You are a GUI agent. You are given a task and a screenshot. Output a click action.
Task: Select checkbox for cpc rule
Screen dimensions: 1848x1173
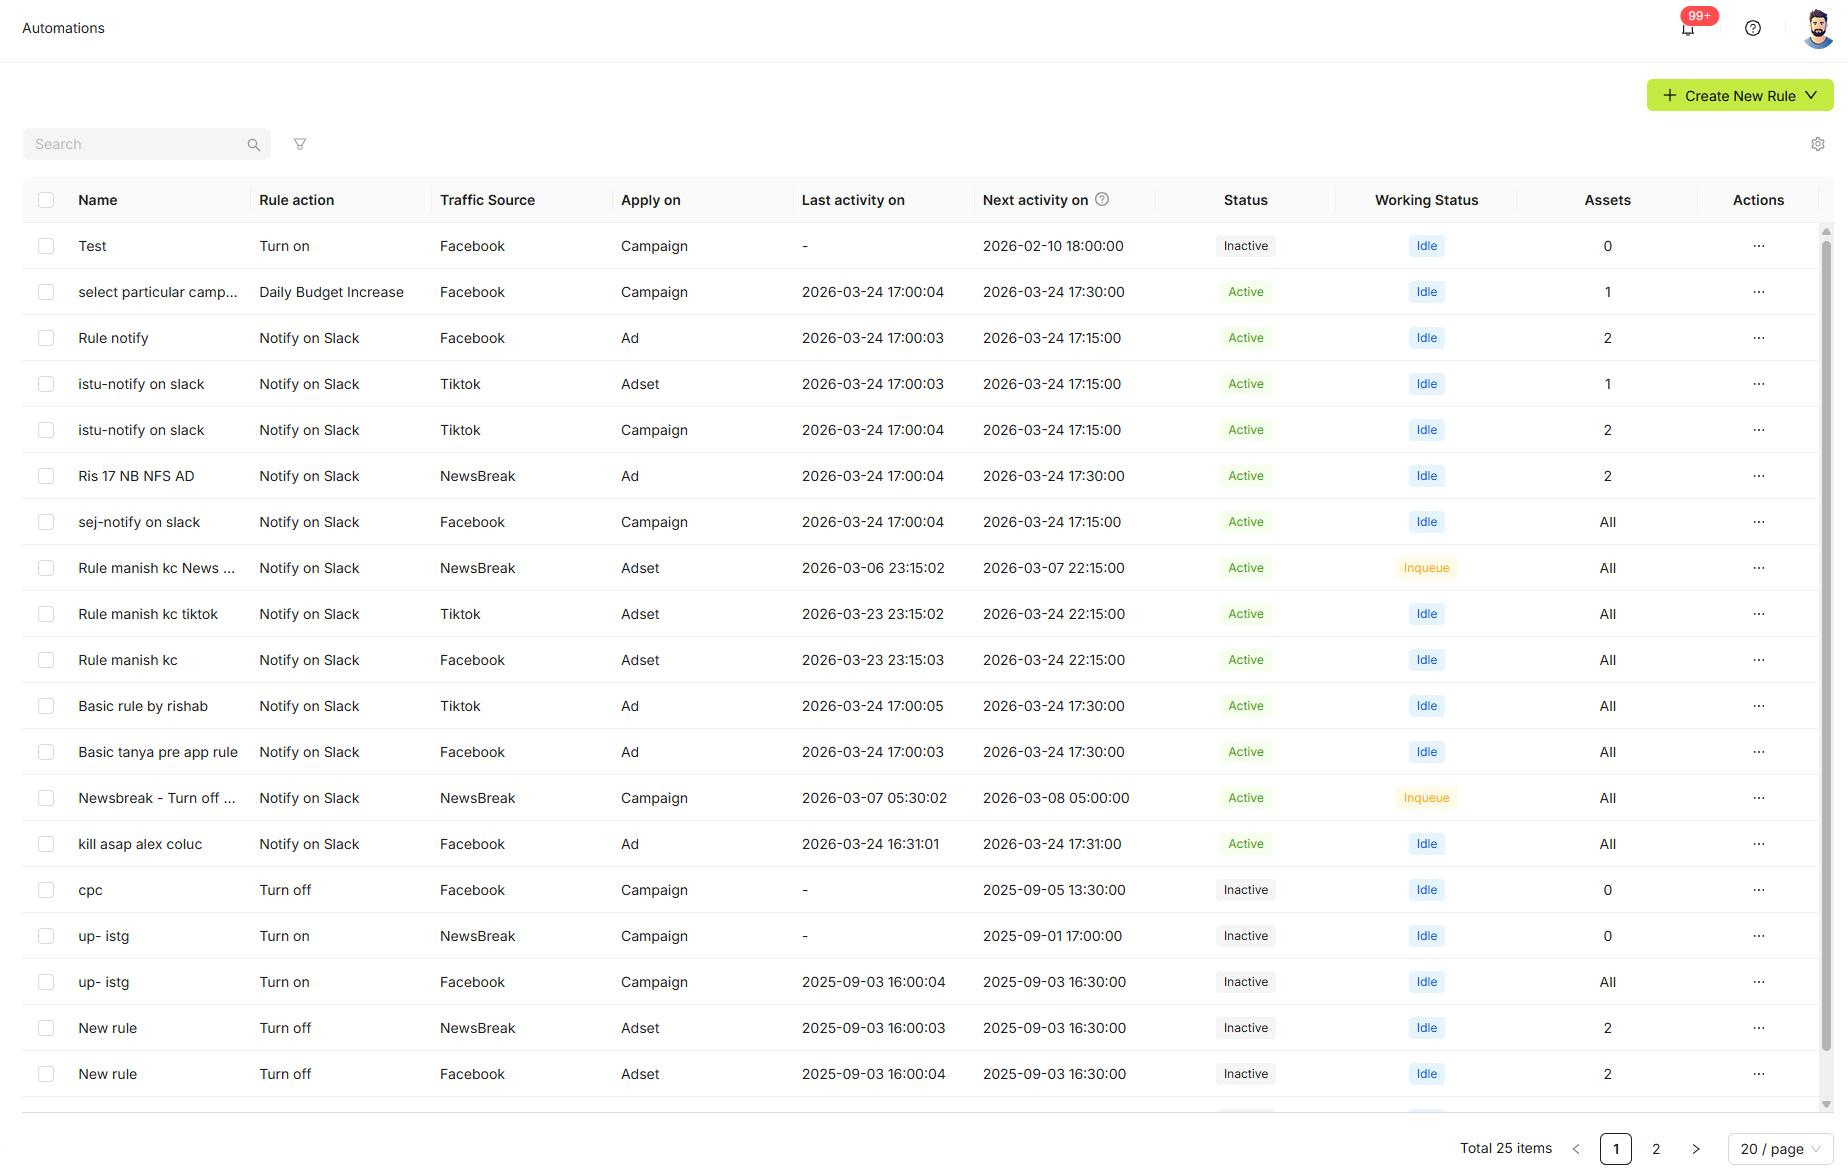click(x=46, y=890)
